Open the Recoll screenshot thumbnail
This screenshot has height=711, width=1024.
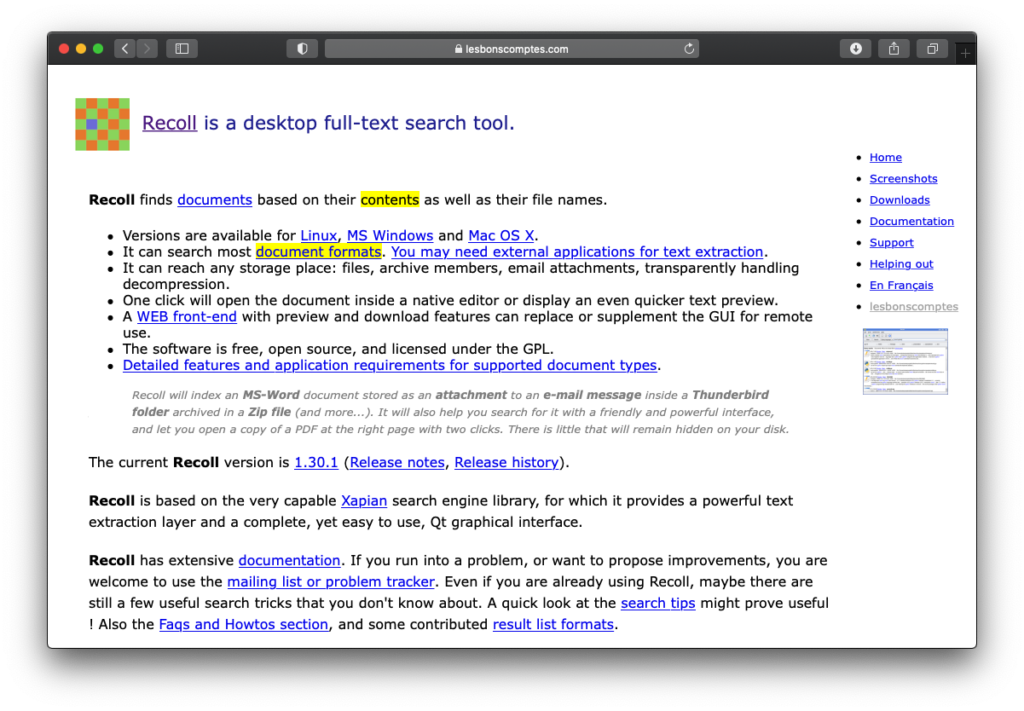(904, 361)
